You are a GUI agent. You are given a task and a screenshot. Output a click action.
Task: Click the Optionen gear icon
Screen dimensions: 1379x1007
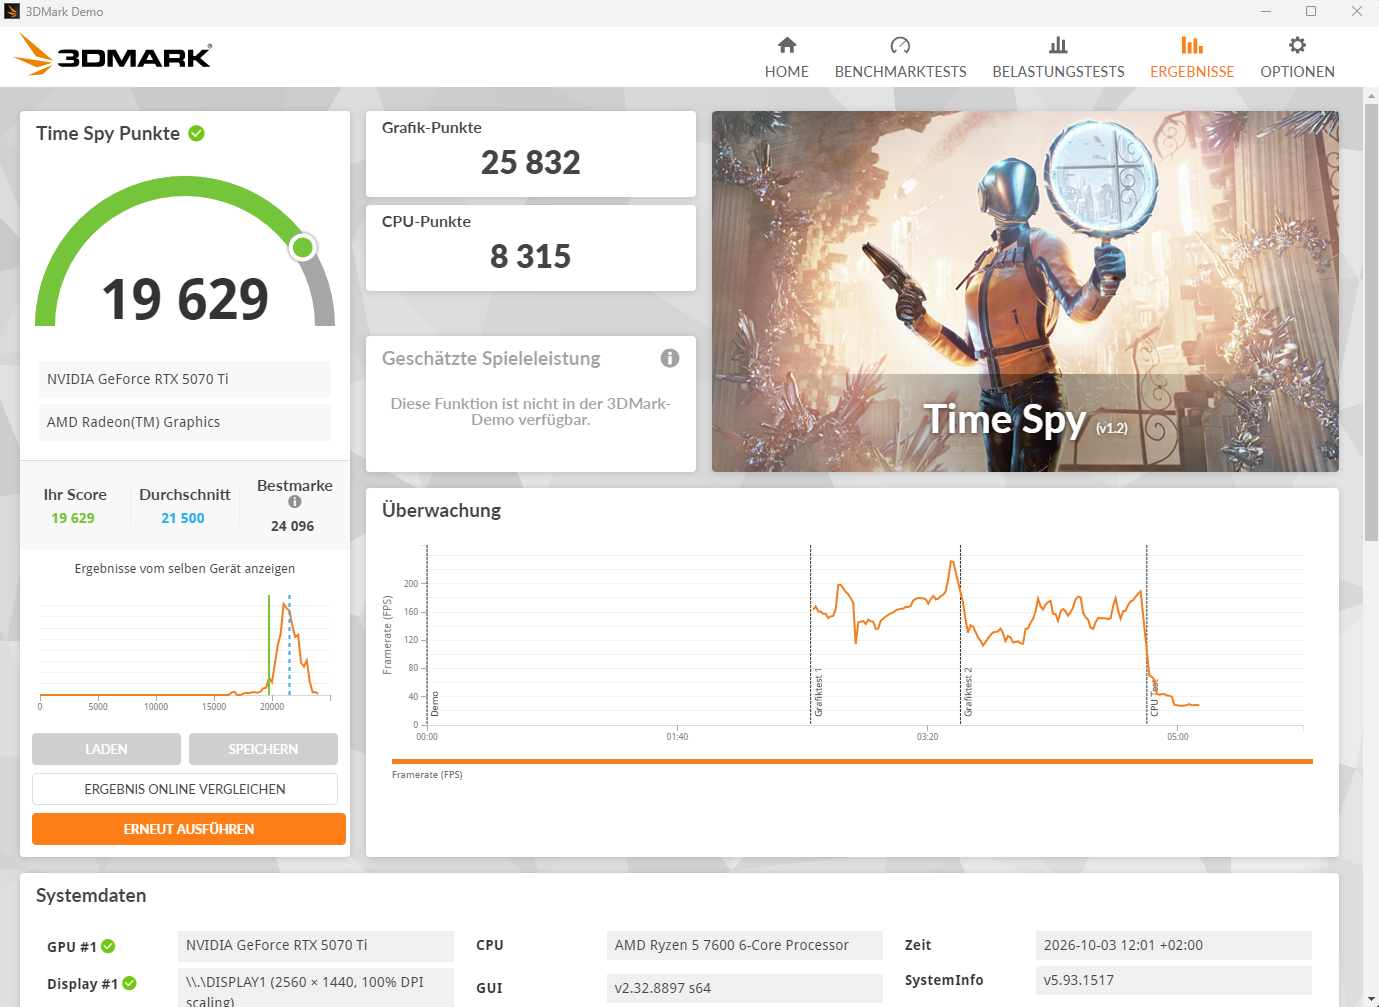tap(1297, 45)
